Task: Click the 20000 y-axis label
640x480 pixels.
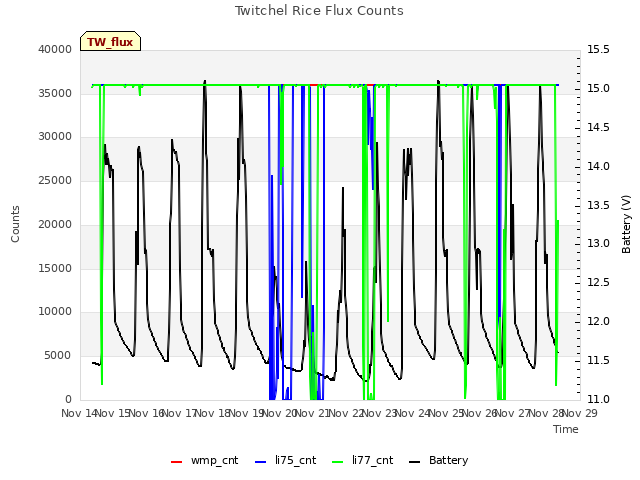Action: (55, 224)
